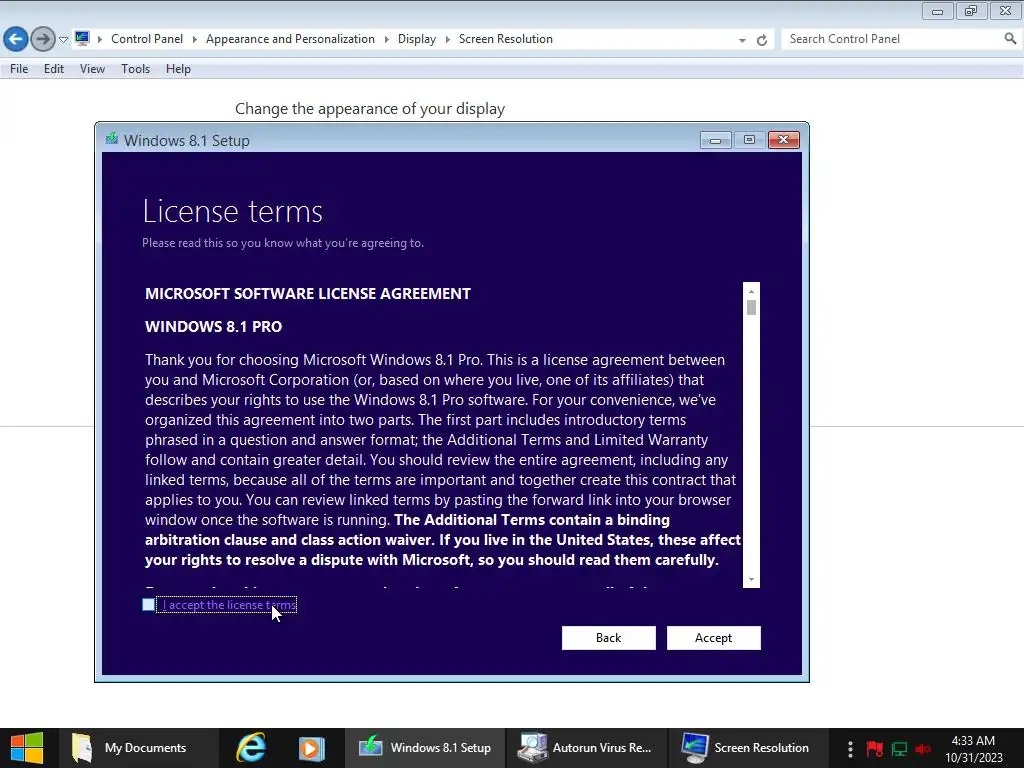Viewport: 1024px width, 768px height.
Task: Select Appearance and Personalization breadcrumb
Action: (290, 39)
